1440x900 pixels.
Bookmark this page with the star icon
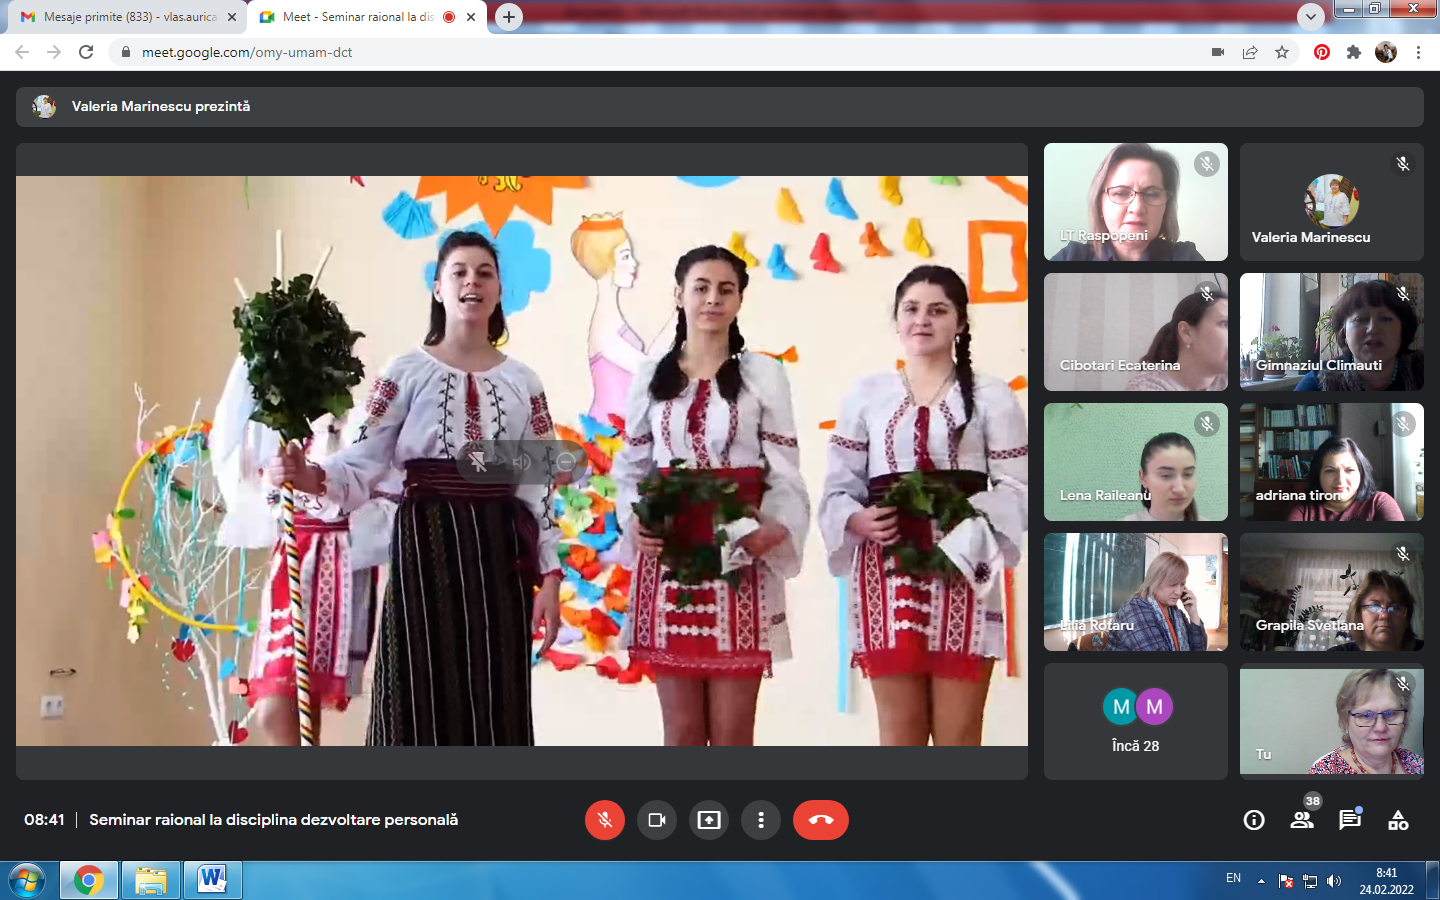[1282, 52]
